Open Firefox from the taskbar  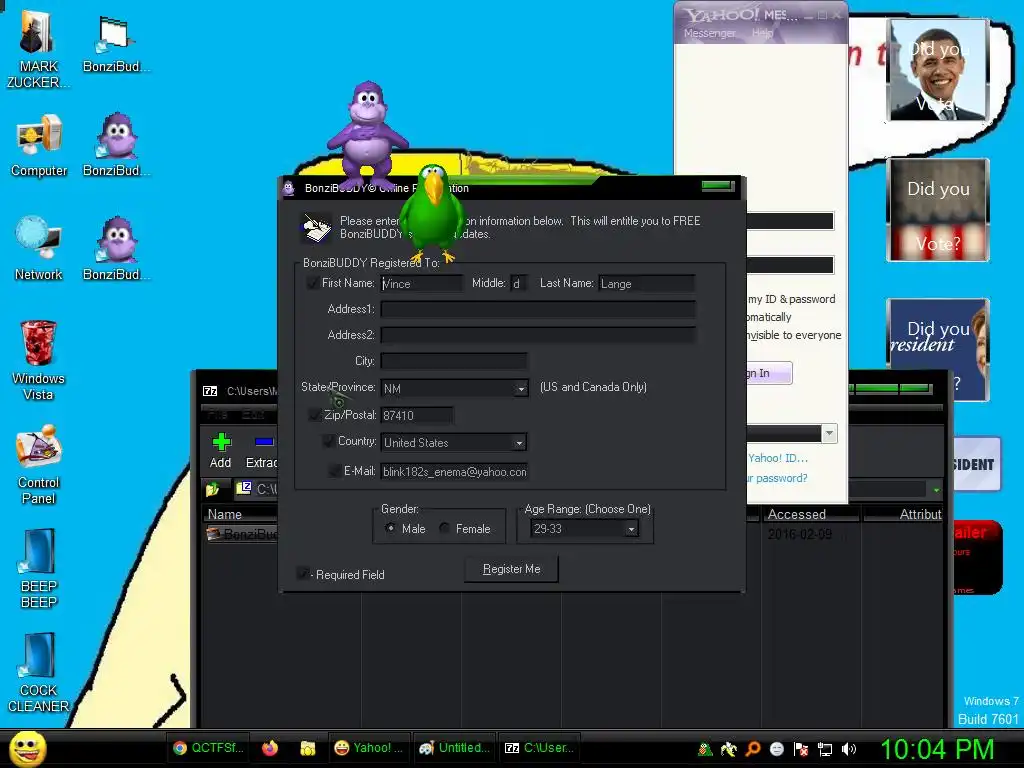coord(270,748)
